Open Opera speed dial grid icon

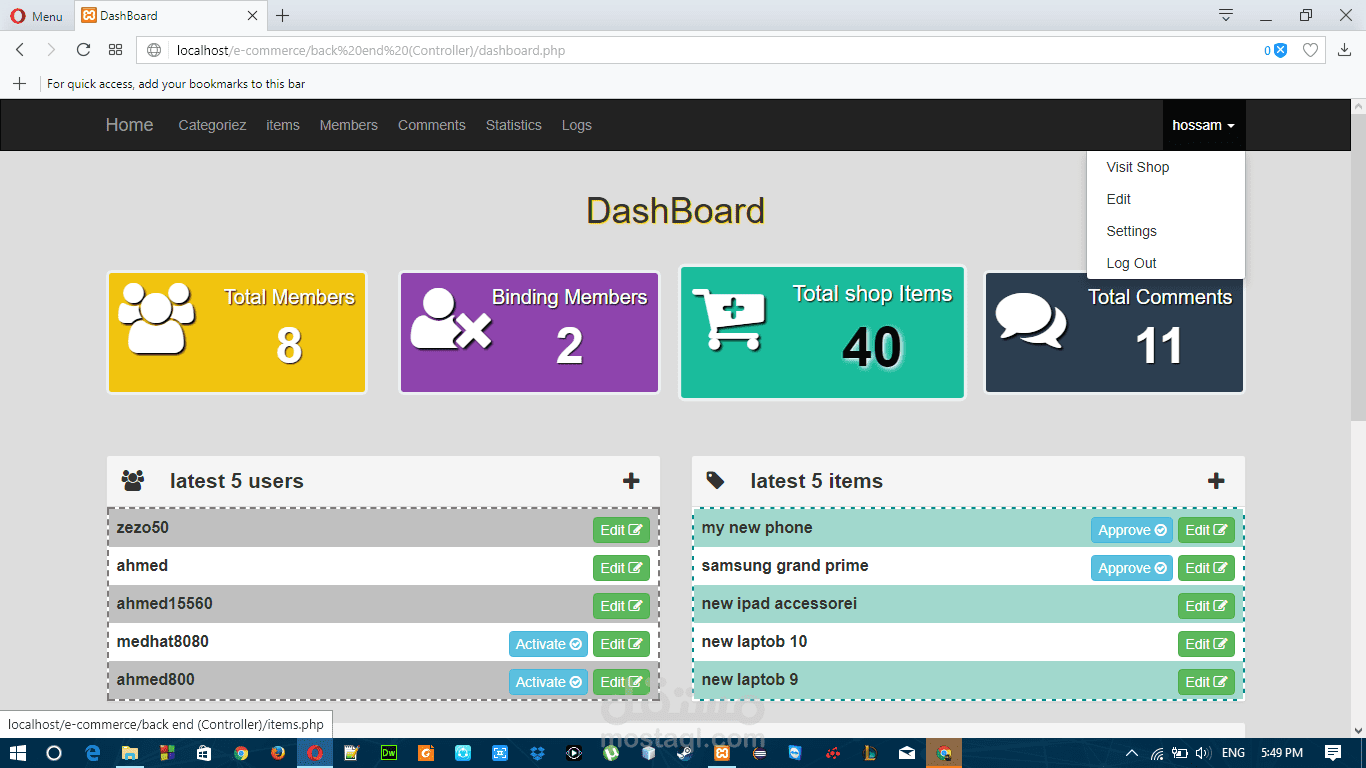click(x=115, y=50)
